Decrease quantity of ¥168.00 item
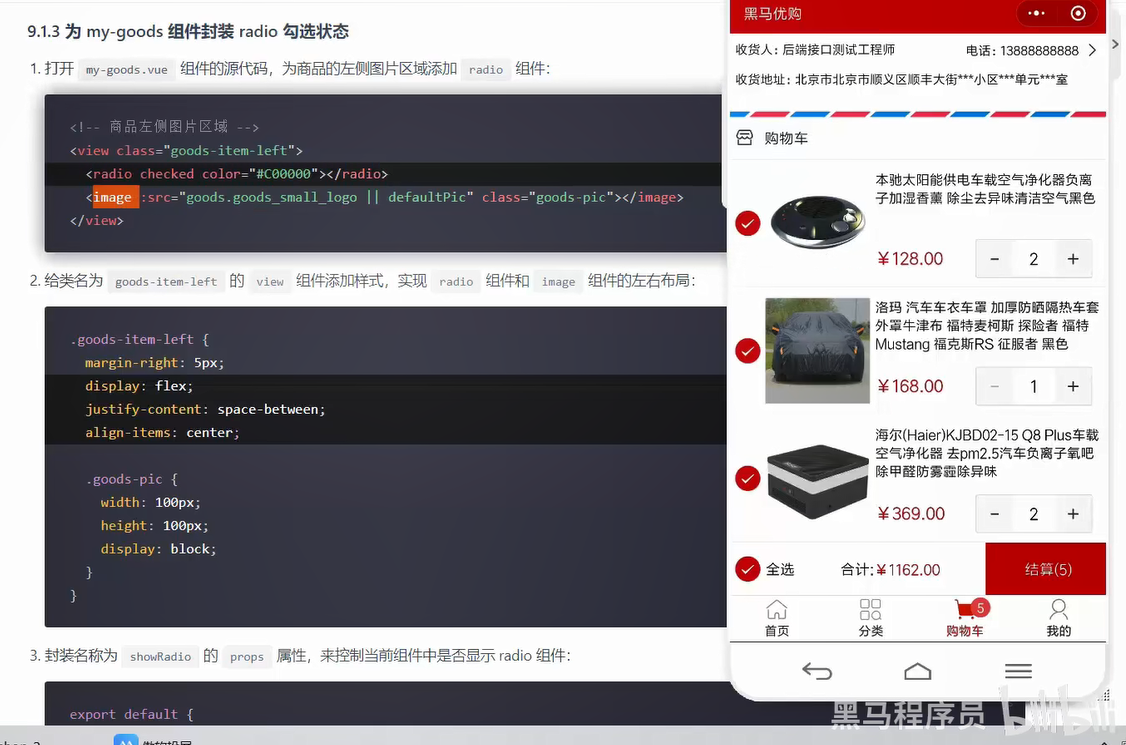The width and height of the screenshot is (1126, 745). pyautogui.click(x=995, y=387)
